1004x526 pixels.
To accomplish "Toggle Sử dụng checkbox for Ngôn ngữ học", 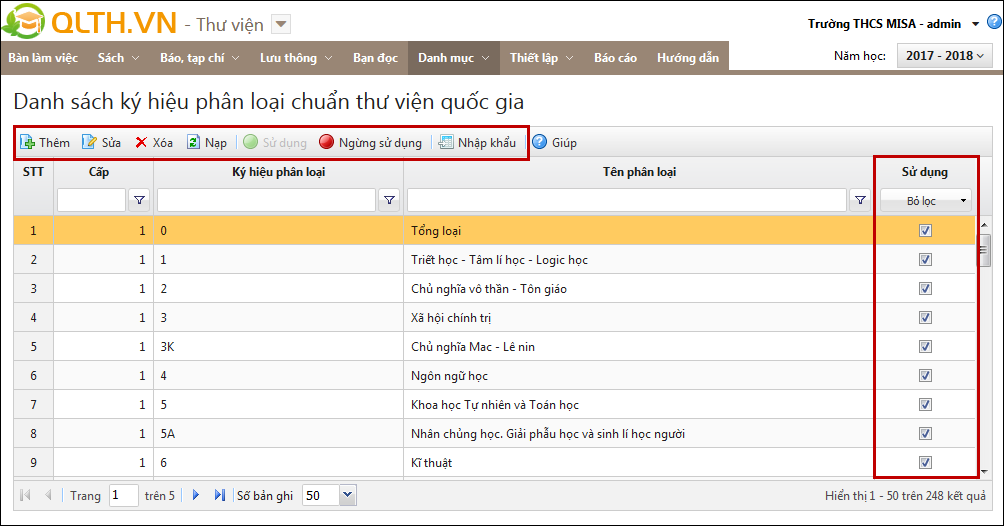I will pos(925,375).
